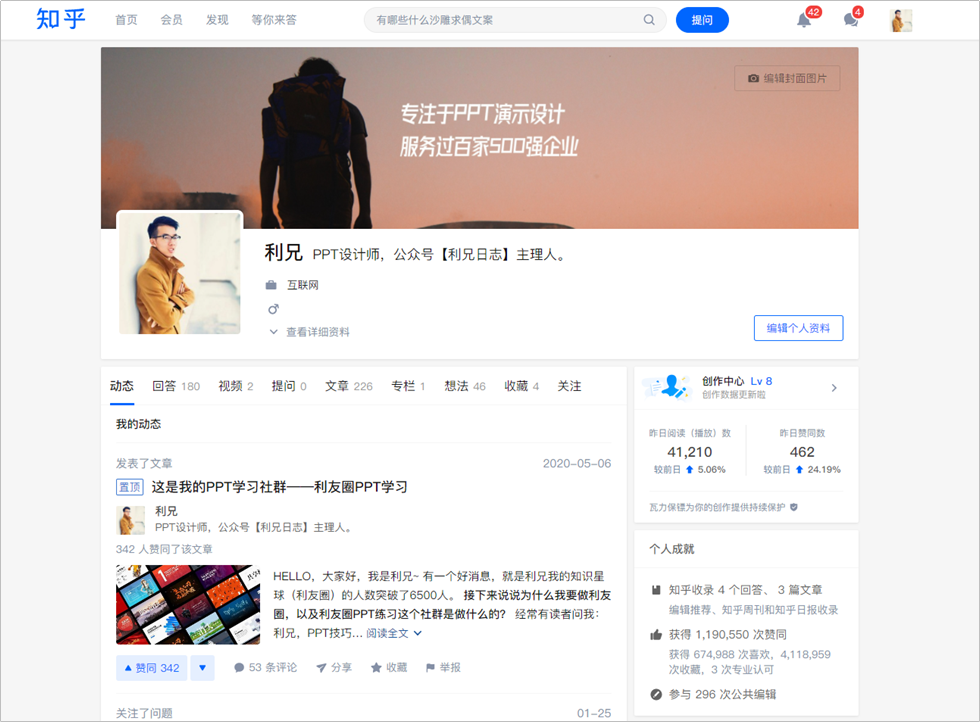Switch to 文章 226 tab
The image size is (980, 722).
(349, 386)
